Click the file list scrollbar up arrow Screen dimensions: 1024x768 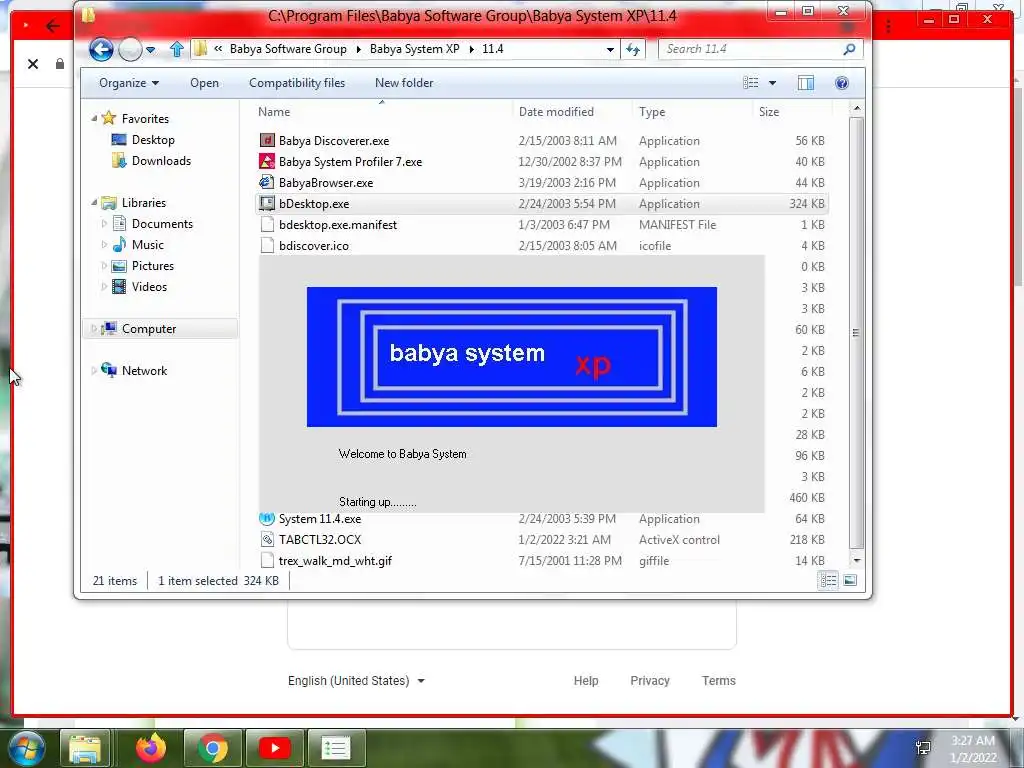[857, 108]
